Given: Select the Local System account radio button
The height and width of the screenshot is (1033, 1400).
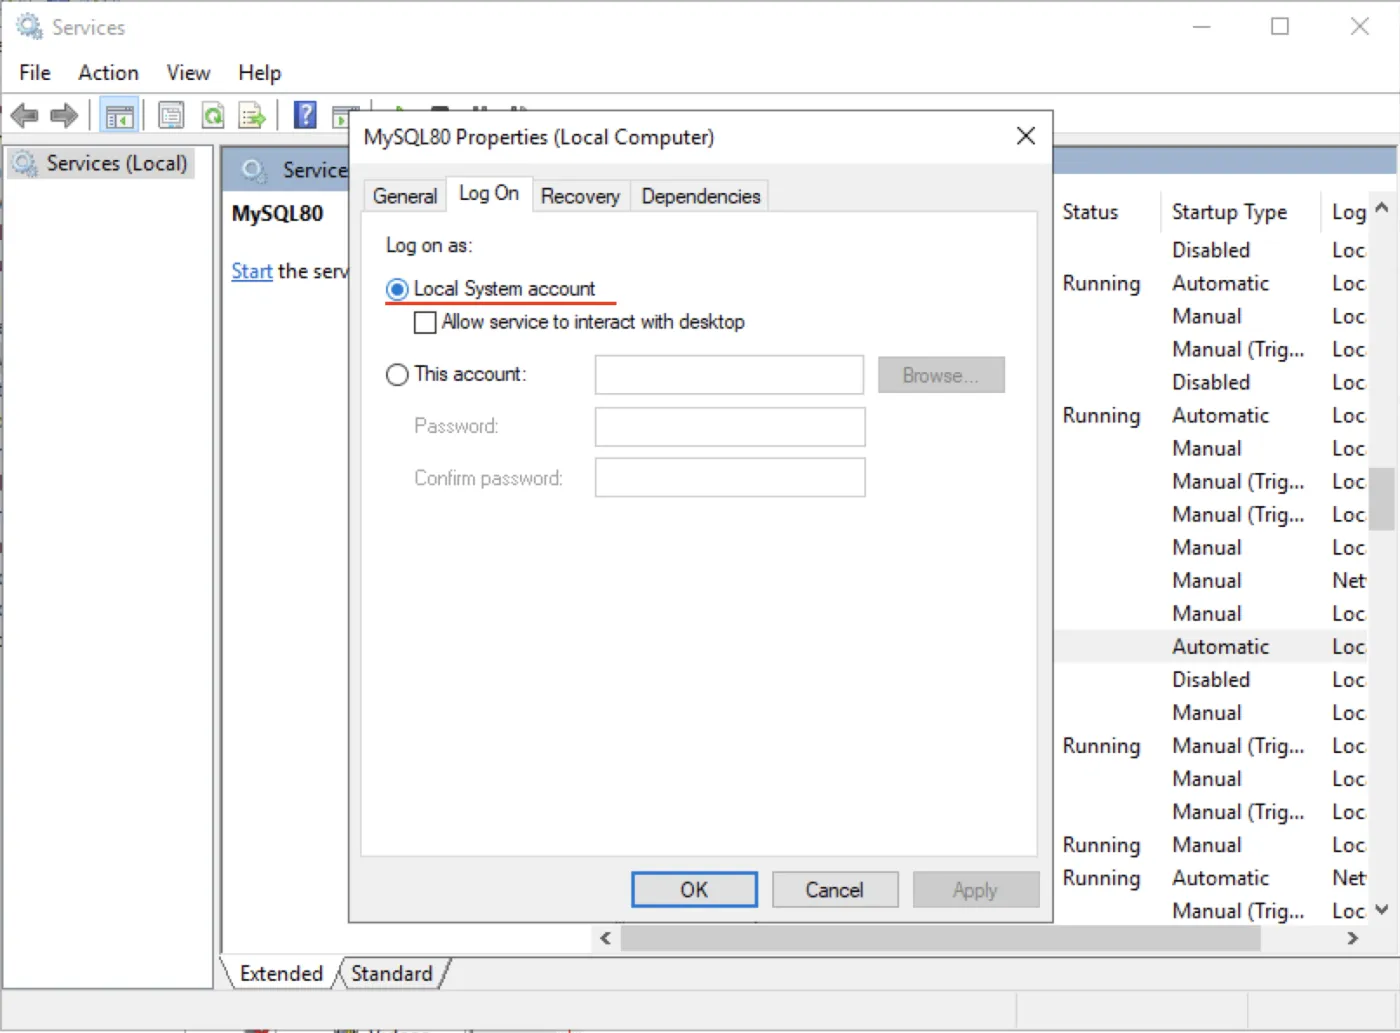Looking at the screenshot, I should (x=397, y=289).
